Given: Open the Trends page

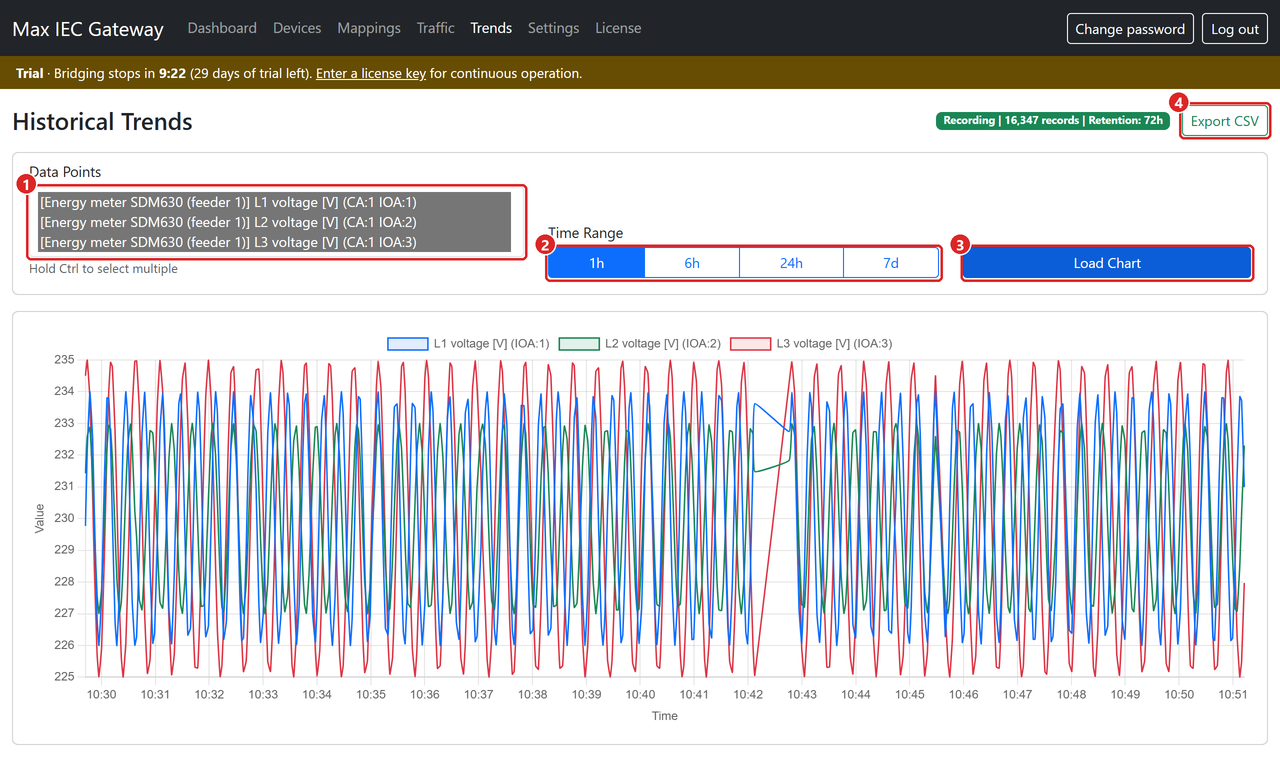Looking at the screenshot, I should (491, 28).
